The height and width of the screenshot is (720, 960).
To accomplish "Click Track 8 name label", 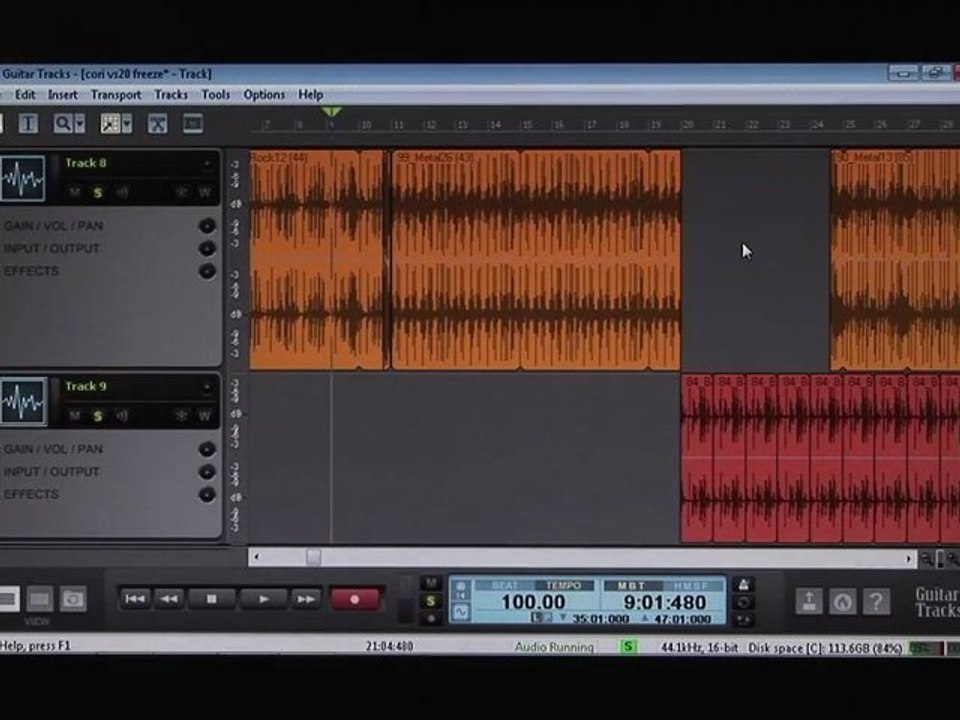I will (86, 163).
